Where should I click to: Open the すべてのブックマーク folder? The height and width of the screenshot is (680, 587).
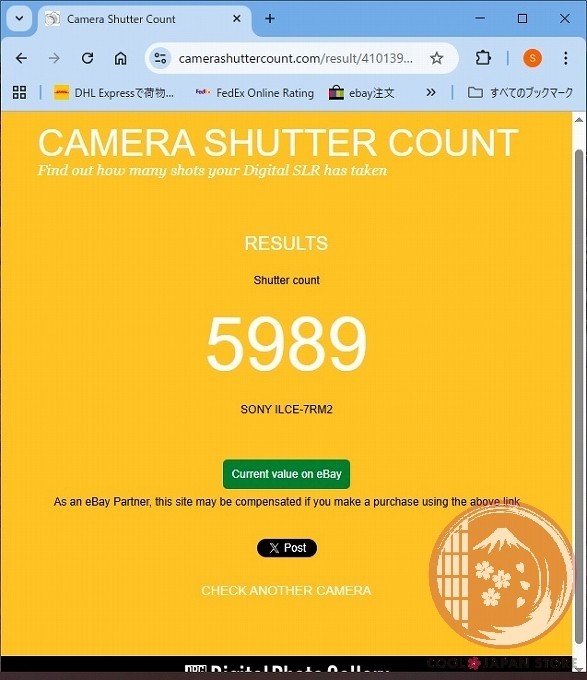coord(520,92)
